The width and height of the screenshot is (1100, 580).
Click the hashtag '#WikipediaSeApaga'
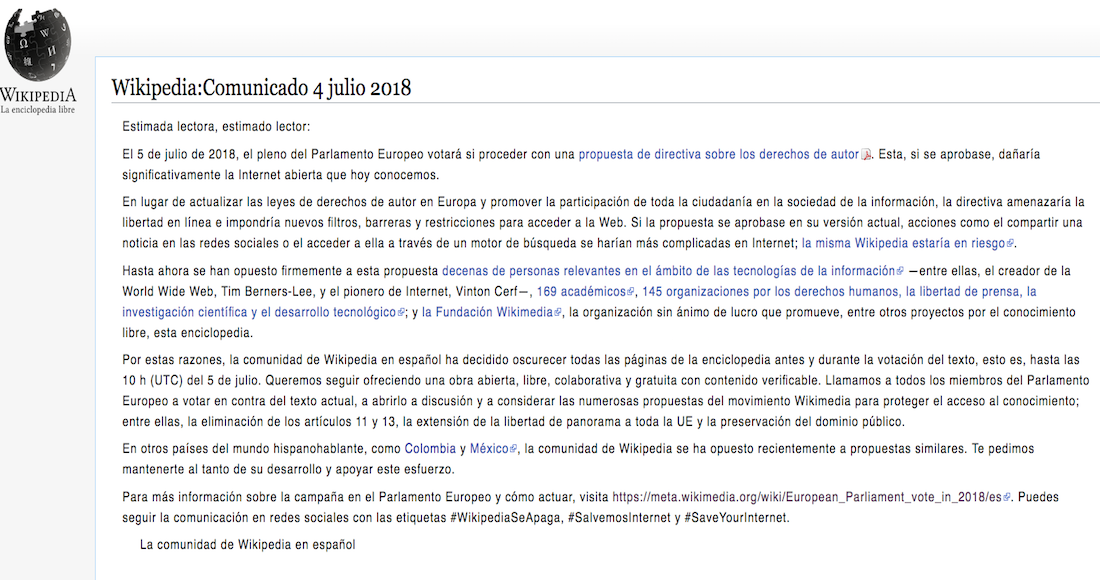[505, 518]
